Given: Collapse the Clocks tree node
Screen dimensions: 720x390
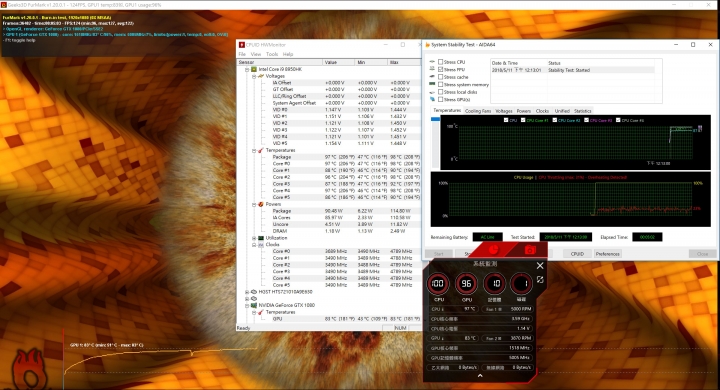Looking at the screenshot, I should point(254,245).
